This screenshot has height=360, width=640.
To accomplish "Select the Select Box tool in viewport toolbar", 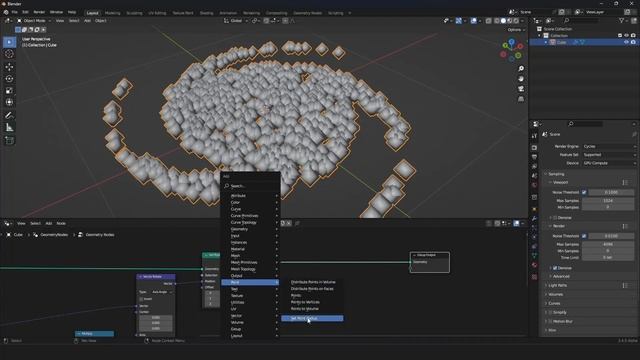I will coord(9,42).
